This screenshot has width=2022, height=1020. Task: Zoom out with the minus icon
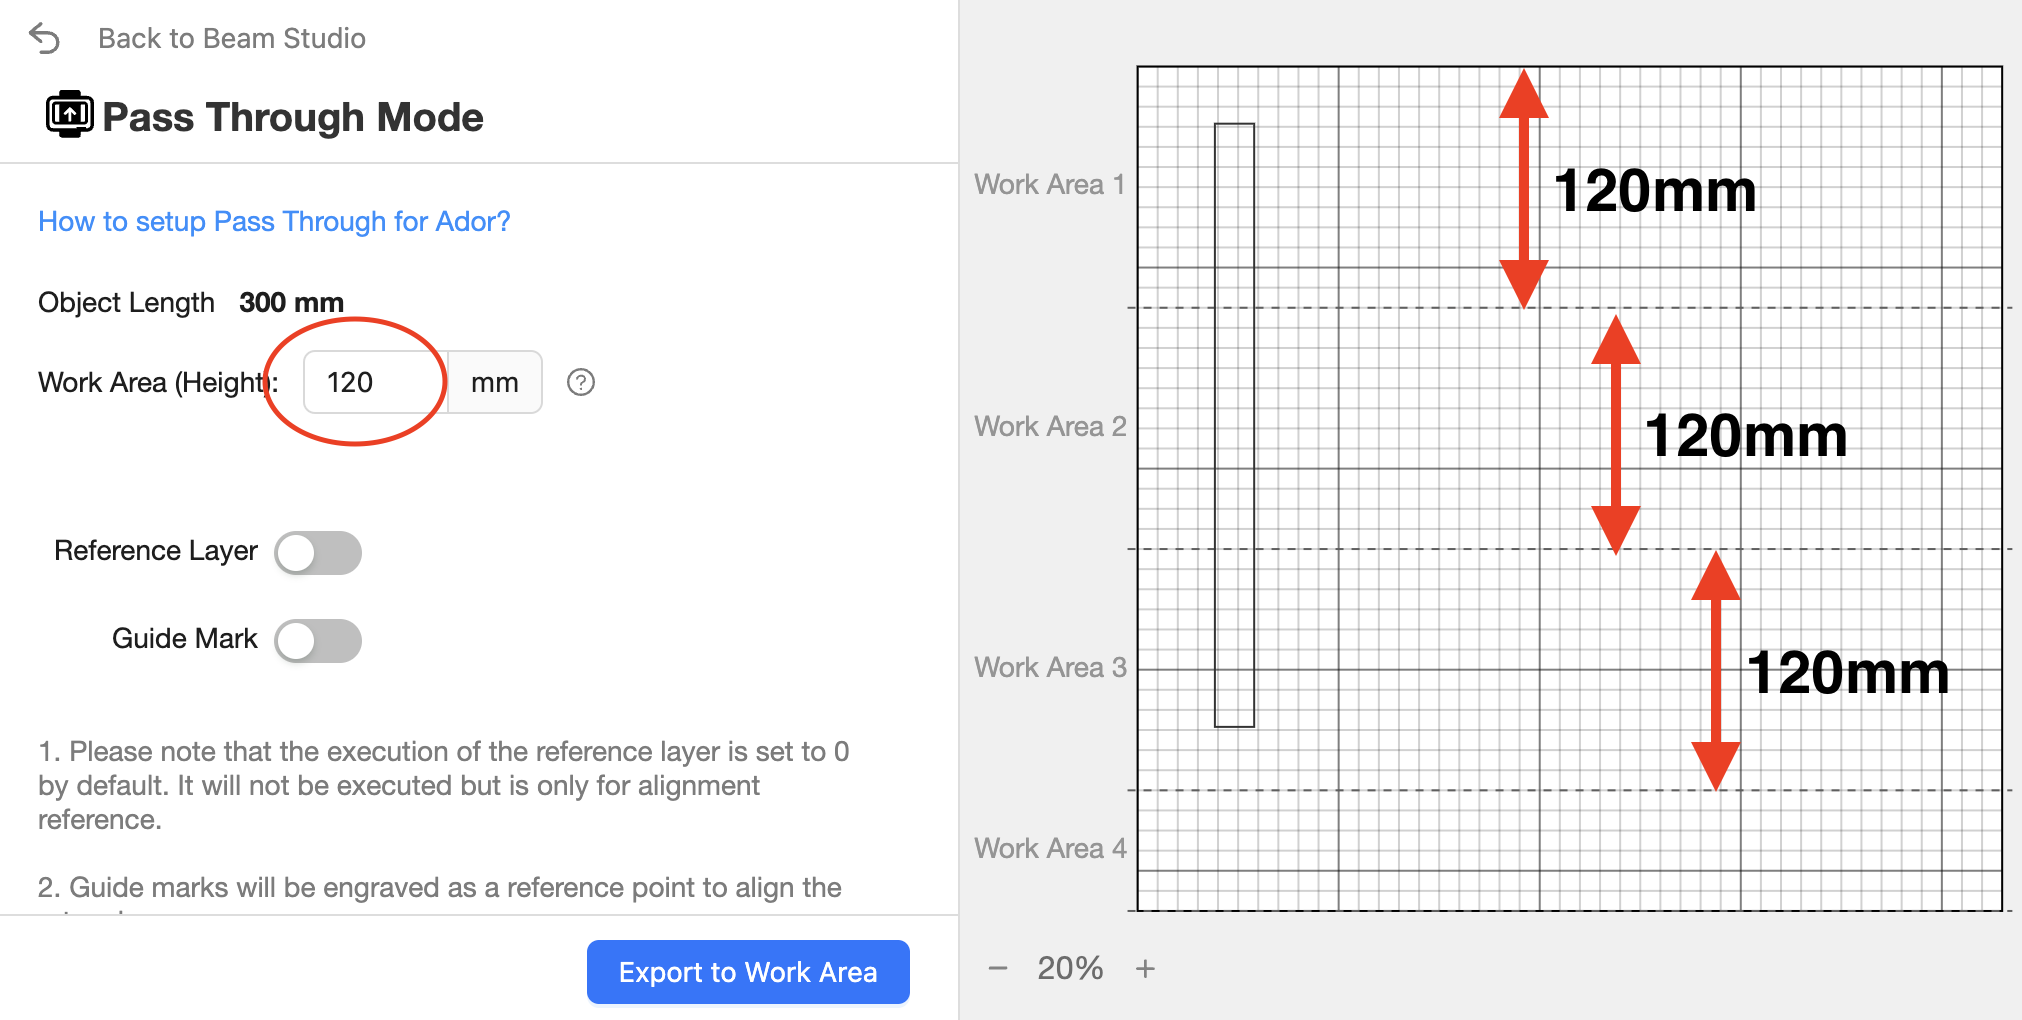pyautogui.click(x=998, y=968)
